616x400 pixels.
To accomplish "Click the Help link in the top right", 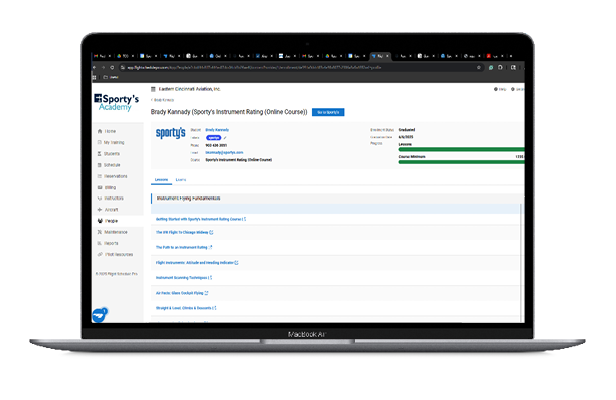I will click(x=503, y=90).
